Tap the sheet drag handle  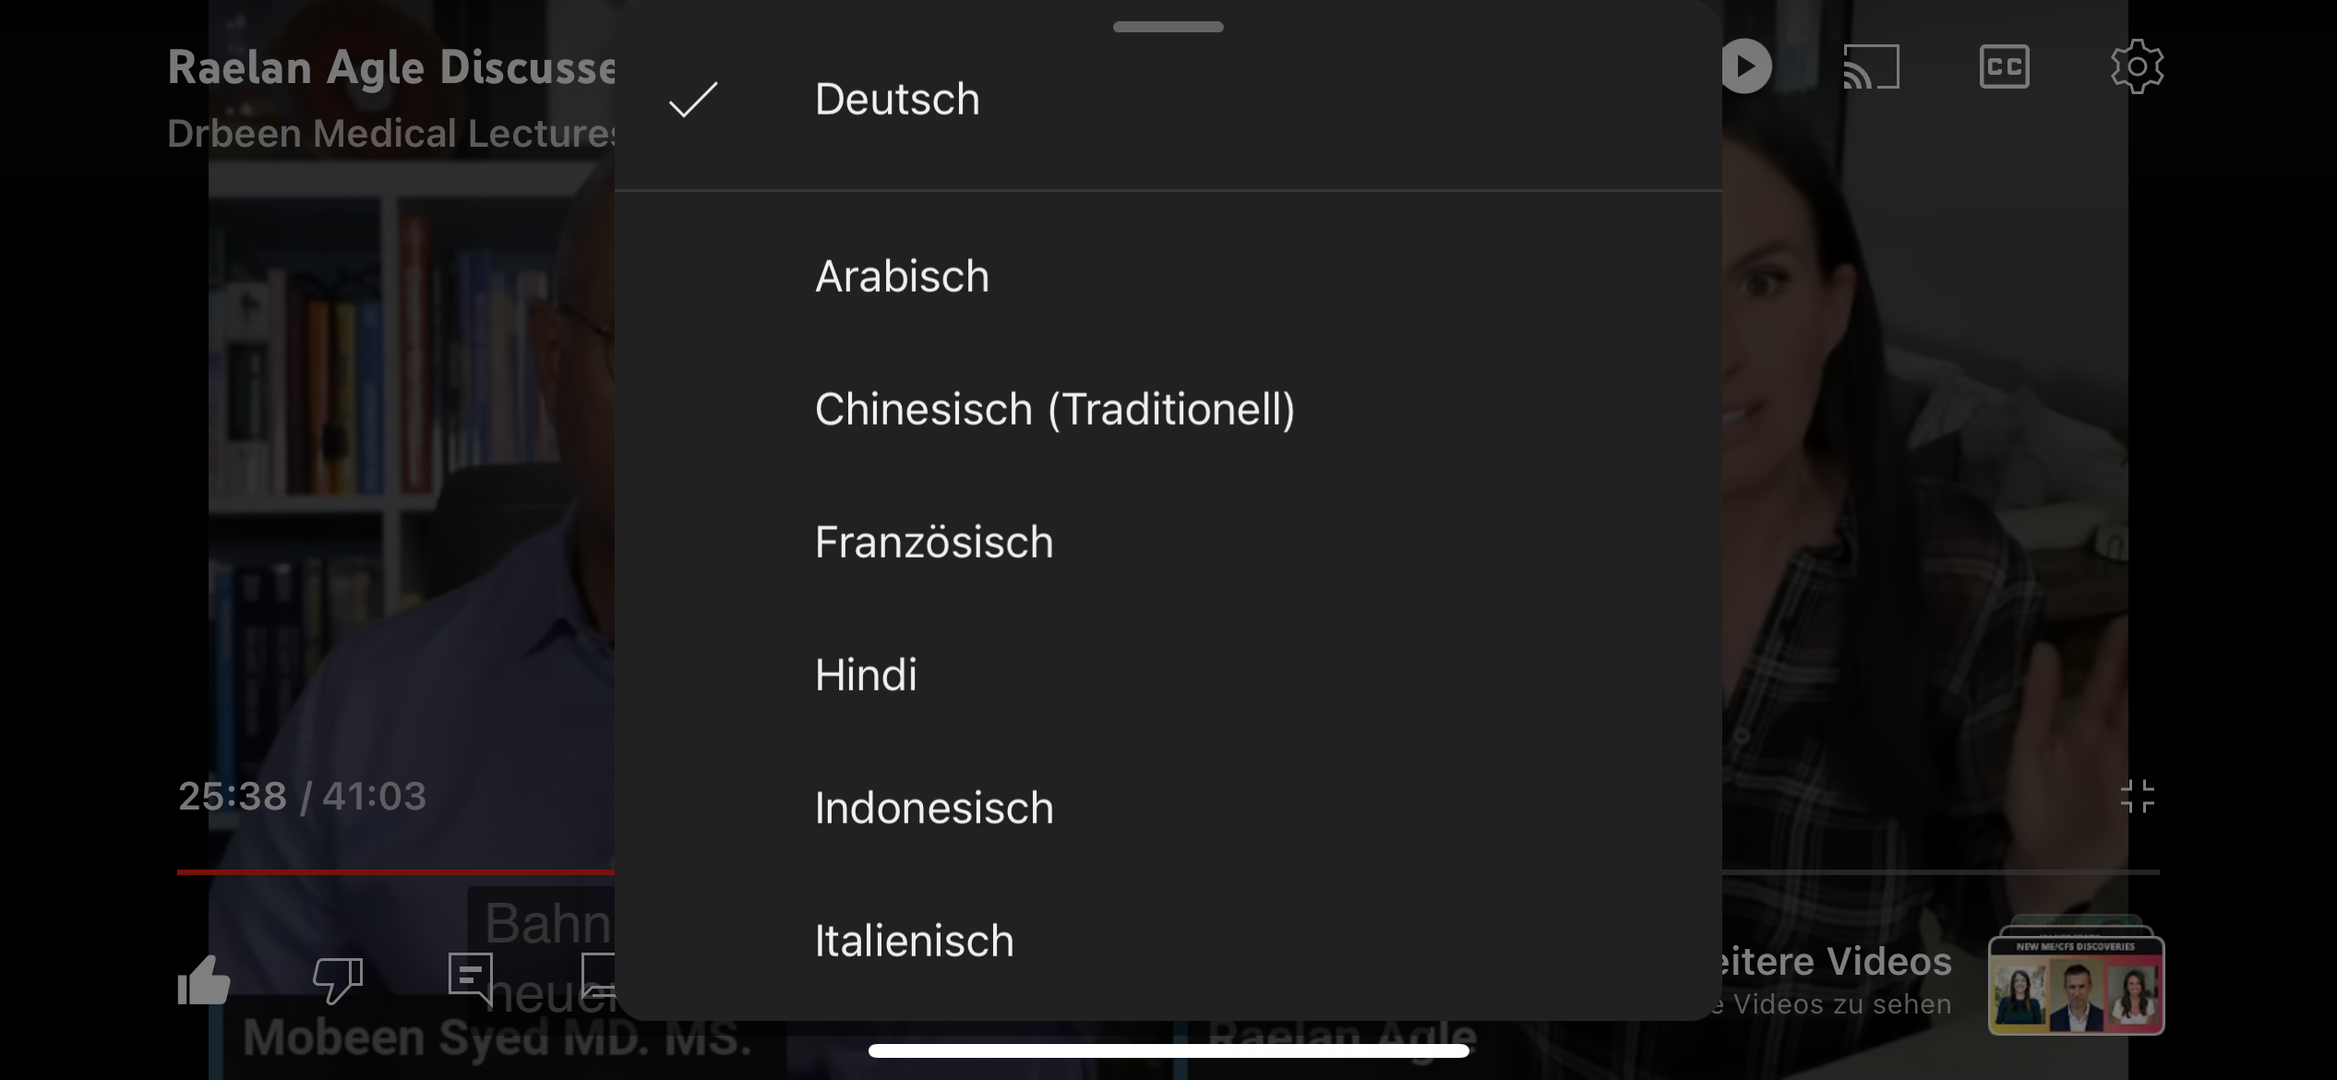click(x=1167, y=27)
